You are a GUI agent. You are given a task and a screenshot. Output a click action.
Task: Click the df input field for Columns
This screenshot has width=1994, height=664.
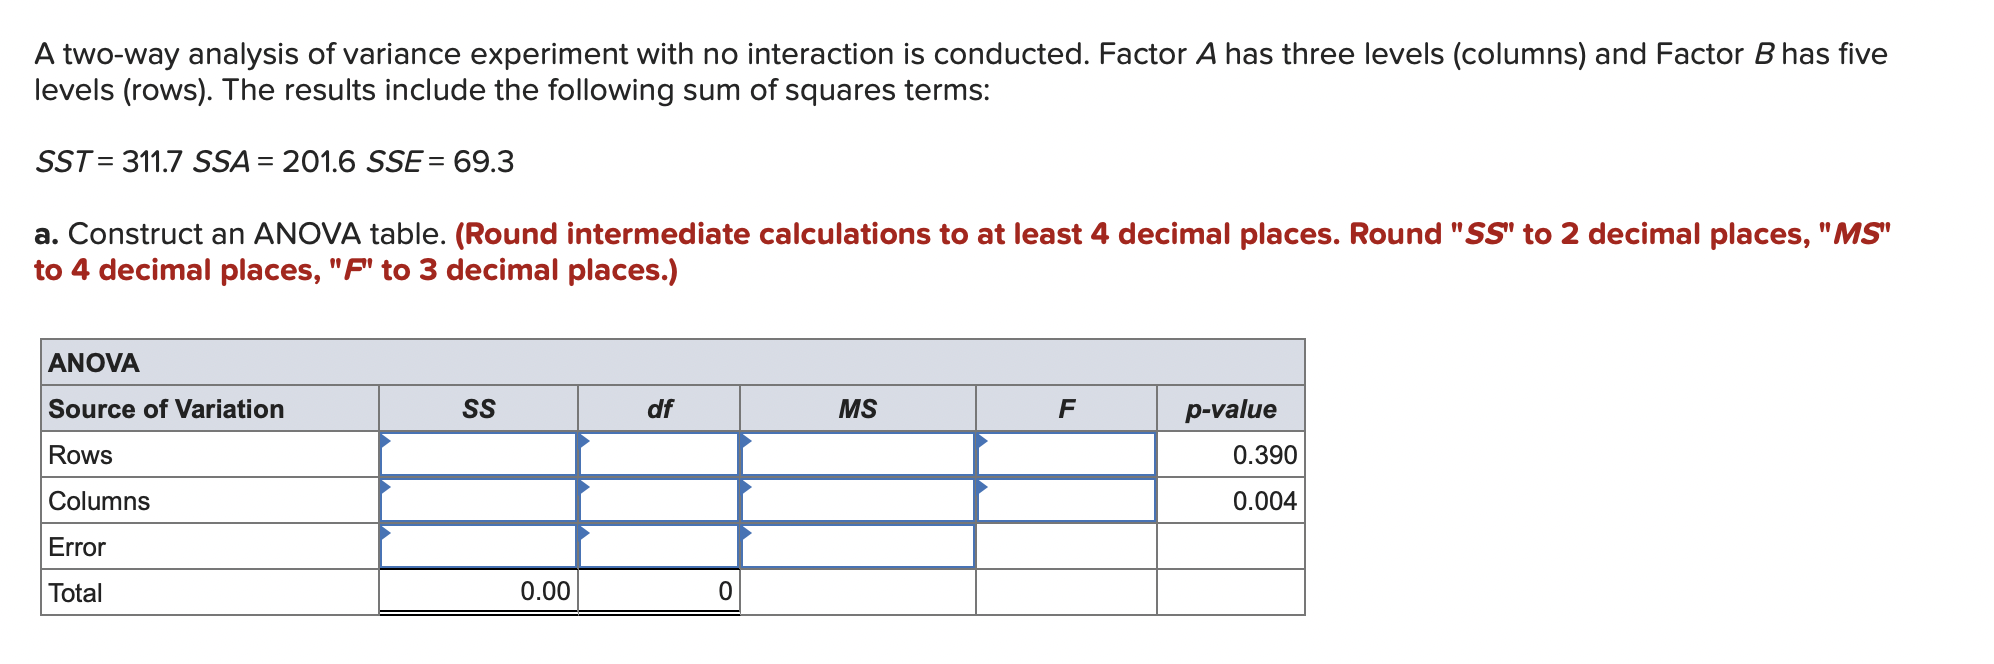660,501
